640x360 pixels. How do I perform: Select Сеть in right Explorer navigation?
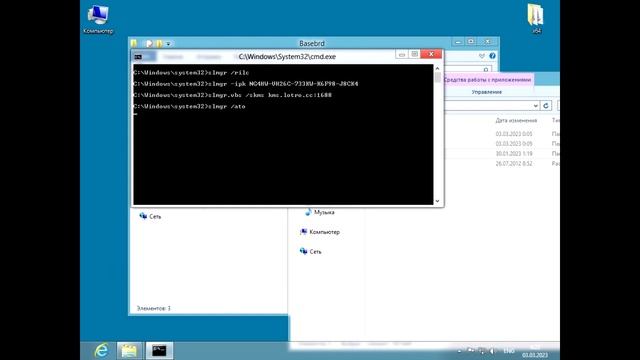311,251
